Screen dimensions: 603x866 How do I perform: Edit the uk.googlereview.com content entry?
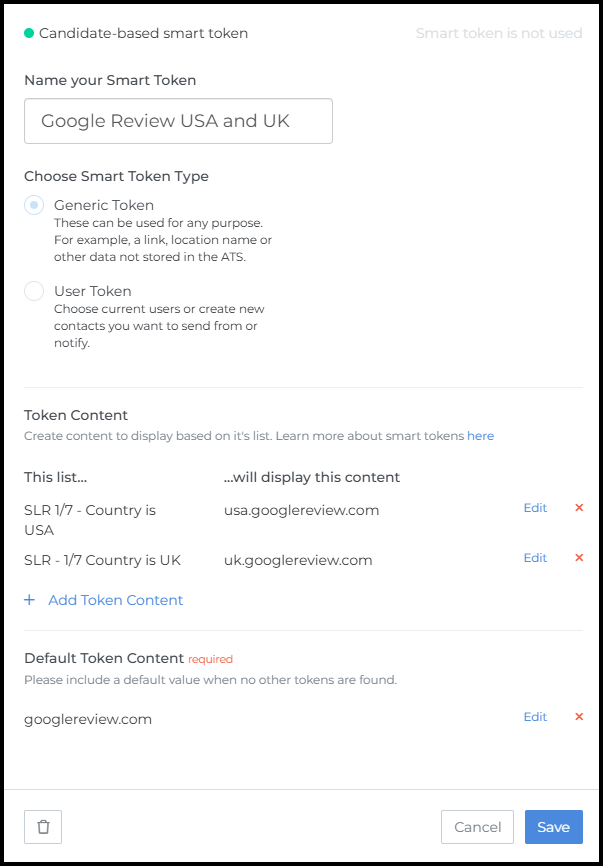(534, 558)
